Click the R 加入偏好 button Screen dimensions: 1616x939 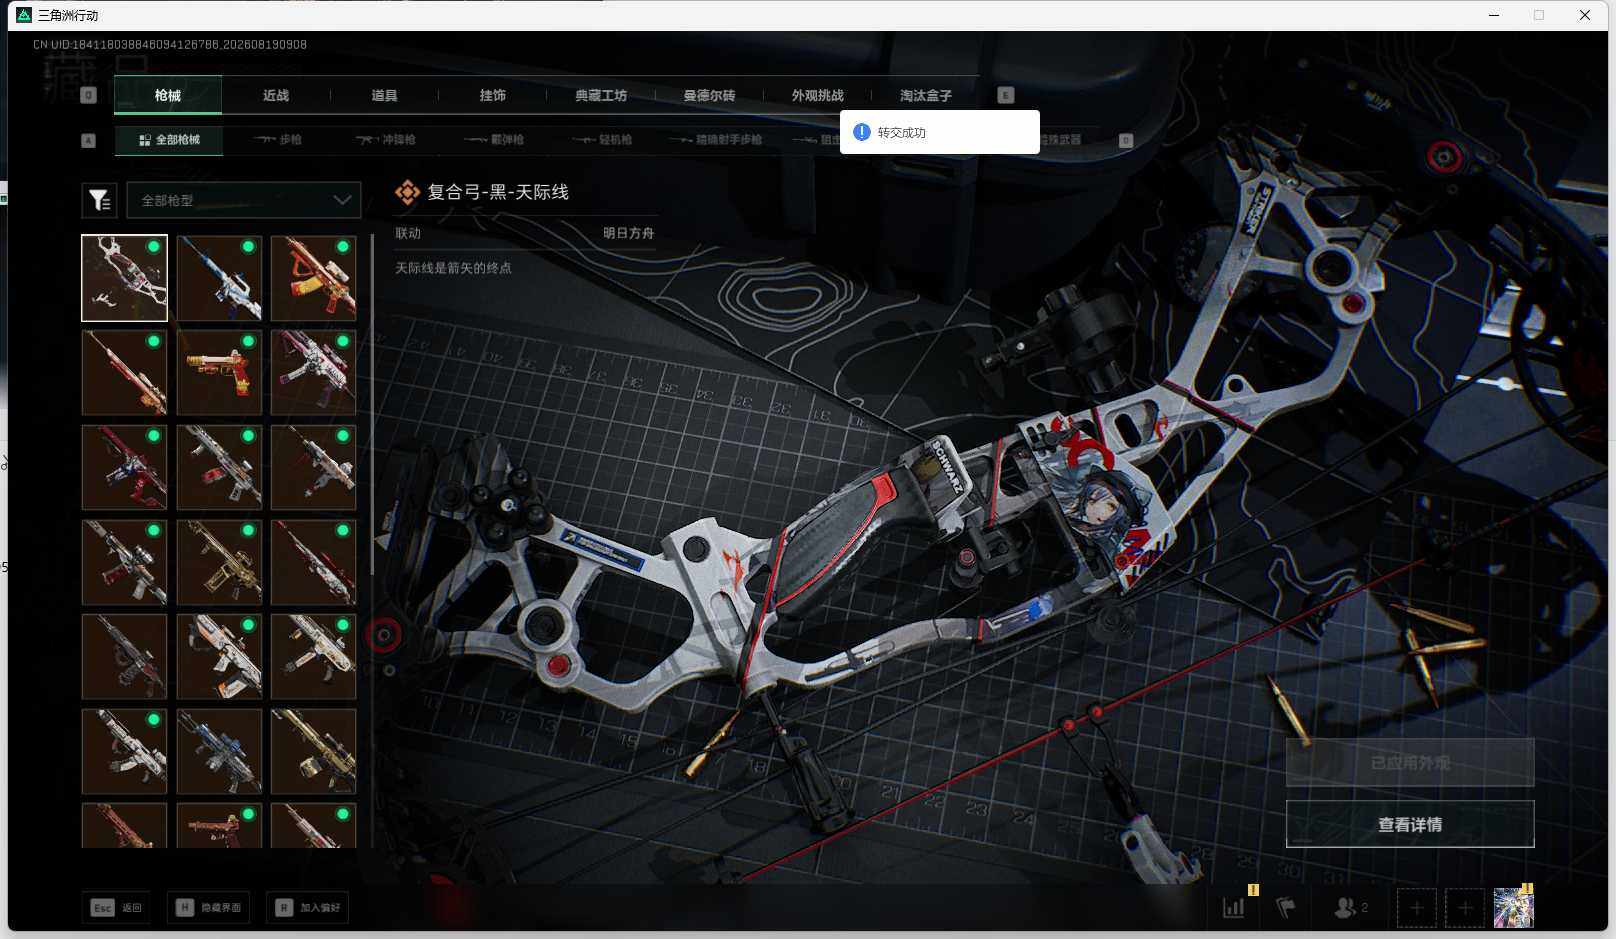click(x=308, y=907)
